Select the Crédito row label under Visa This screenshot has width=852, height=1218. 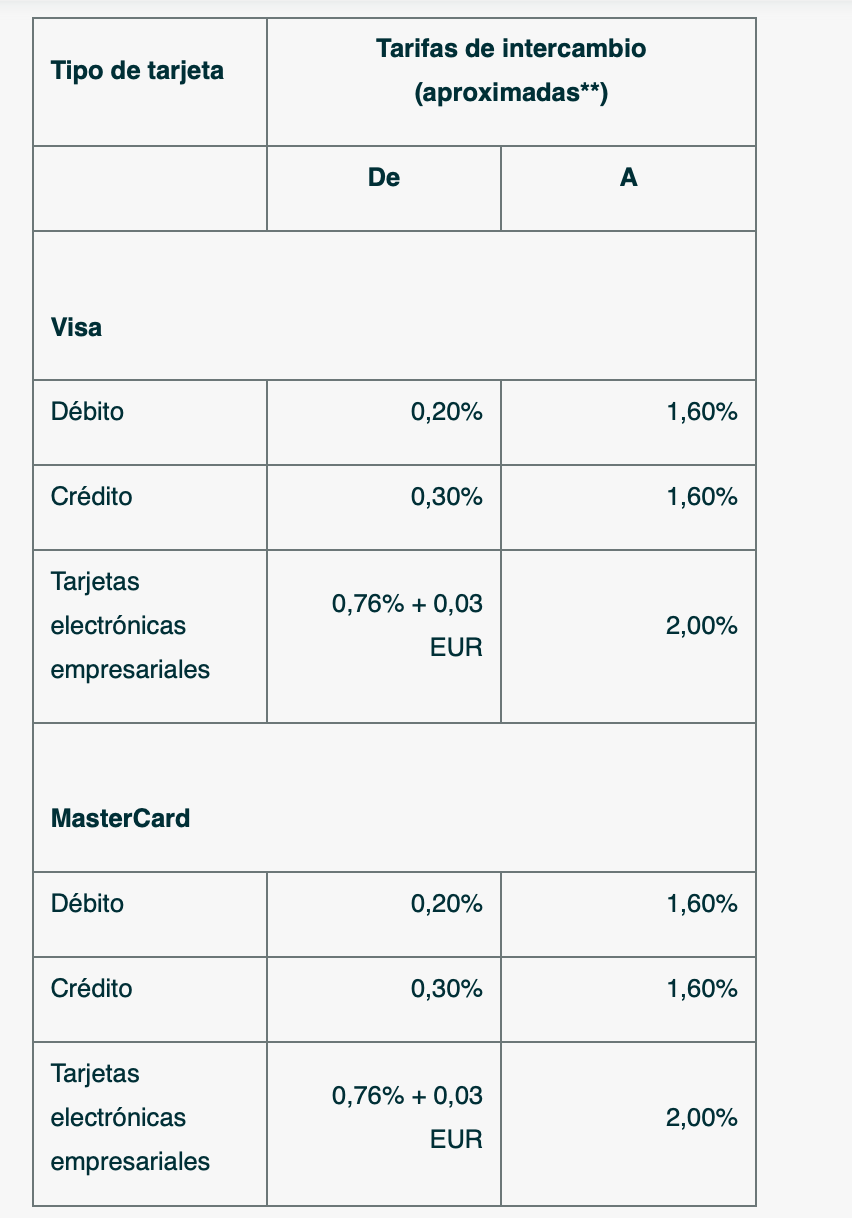(x=91, y=496)
